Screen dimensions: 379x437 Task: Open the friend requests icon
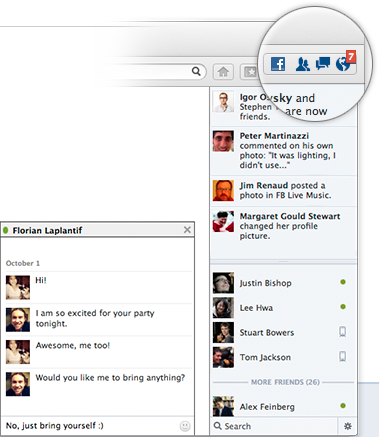coord(302,64)
